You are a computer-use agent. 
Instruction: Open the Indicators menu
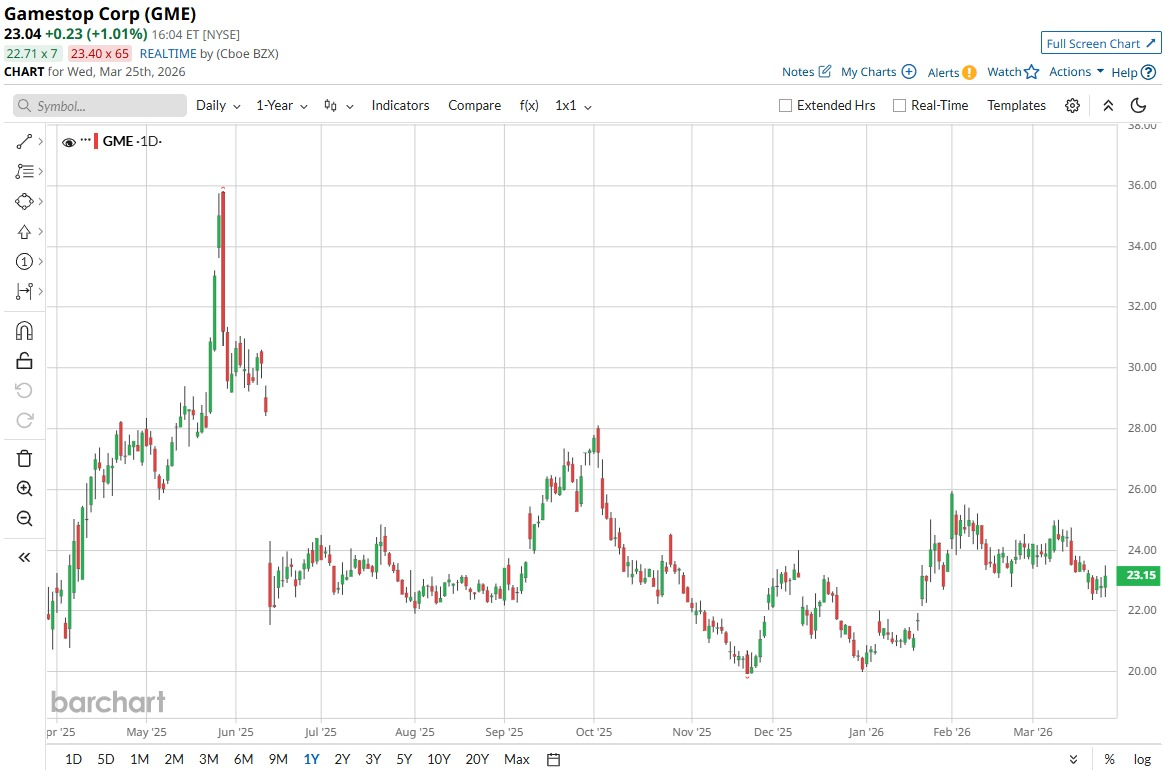pyautogui.click(x=400, y=106)
